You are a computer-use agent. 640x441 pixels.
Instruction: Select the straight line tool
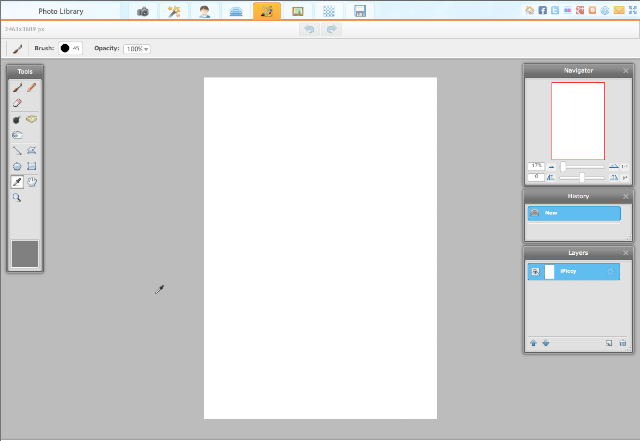(17, 150)
